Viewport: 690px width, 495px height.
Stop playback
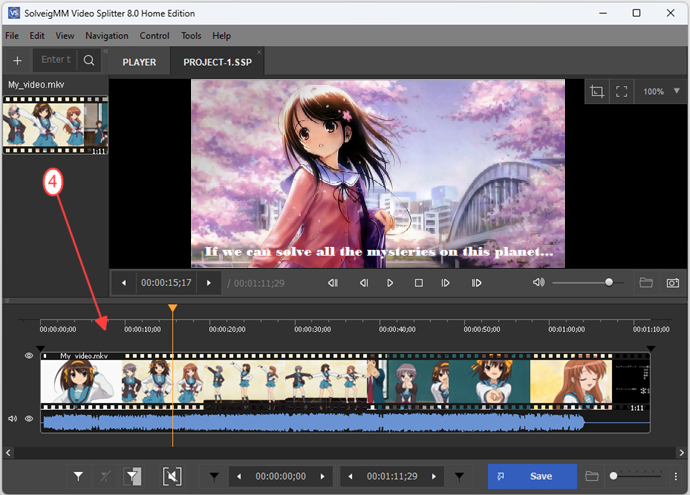(418, 283)
